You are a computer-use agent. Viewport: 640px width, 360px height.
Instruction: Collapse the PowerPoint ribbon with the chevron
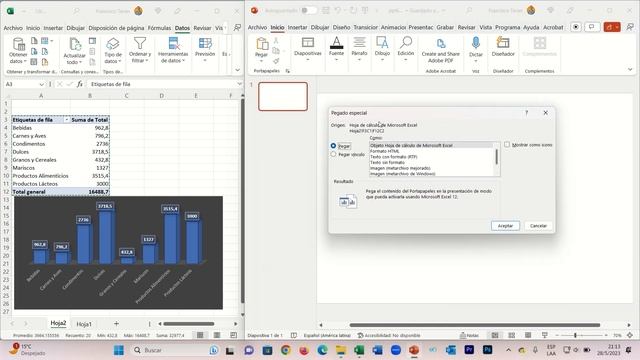630,70
